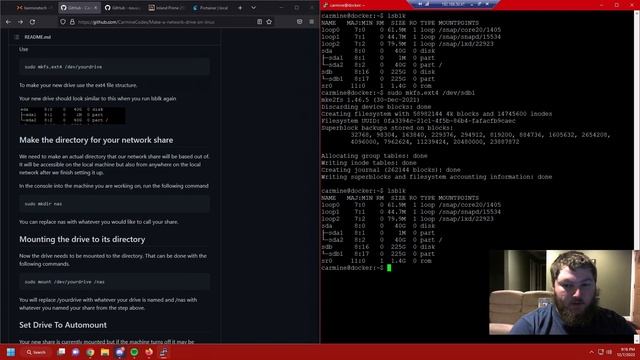Click remote session bar pin icon
This screenshot has width=640, height=360.
click(420, 4)
